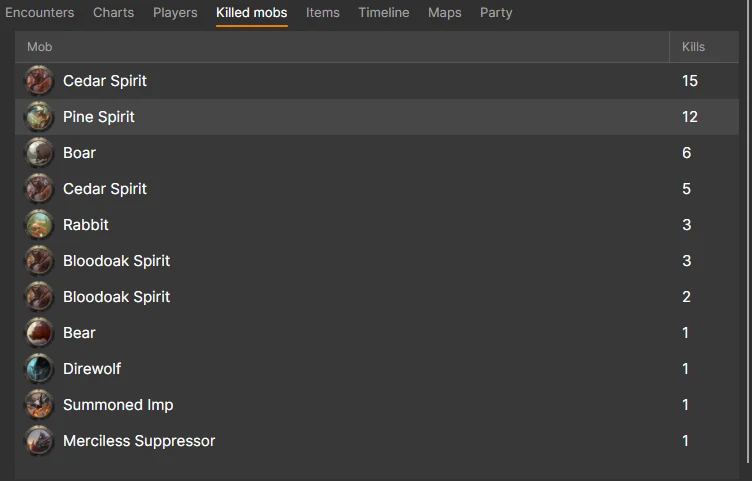Viewport: 752px width, 481px height.
Task: Click the kill count 1 for Bear
Action: pyautogui.click(x=685, y=332)
